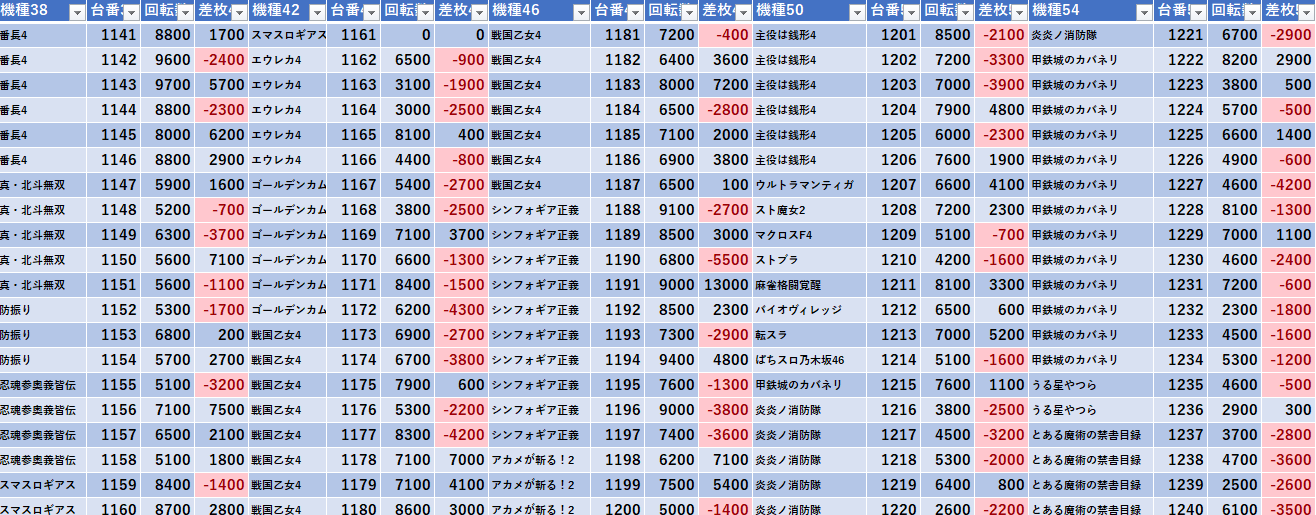This screenshot has width=1316, height=515.
Task: Select the ストブラ cell
Action: pyautogui.click(x=810, y=260)
